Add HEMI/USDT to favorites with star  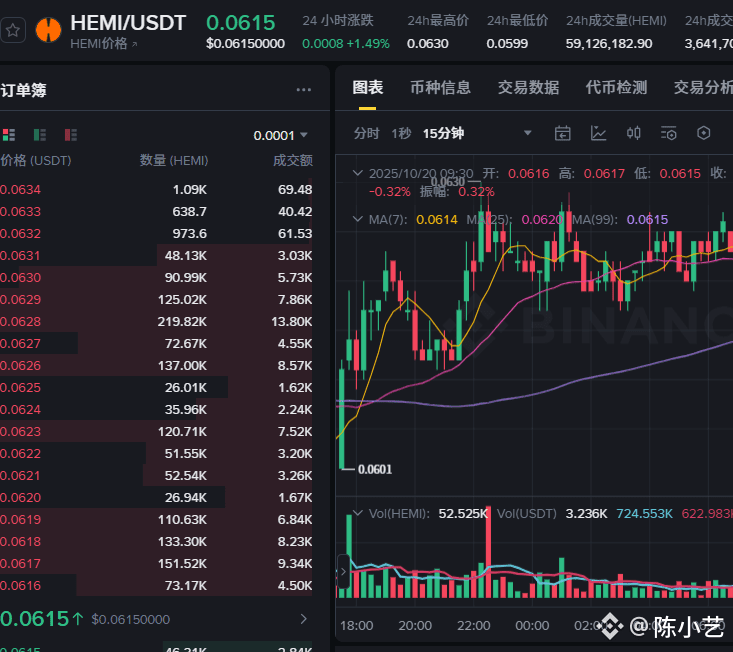pos(13,30)
